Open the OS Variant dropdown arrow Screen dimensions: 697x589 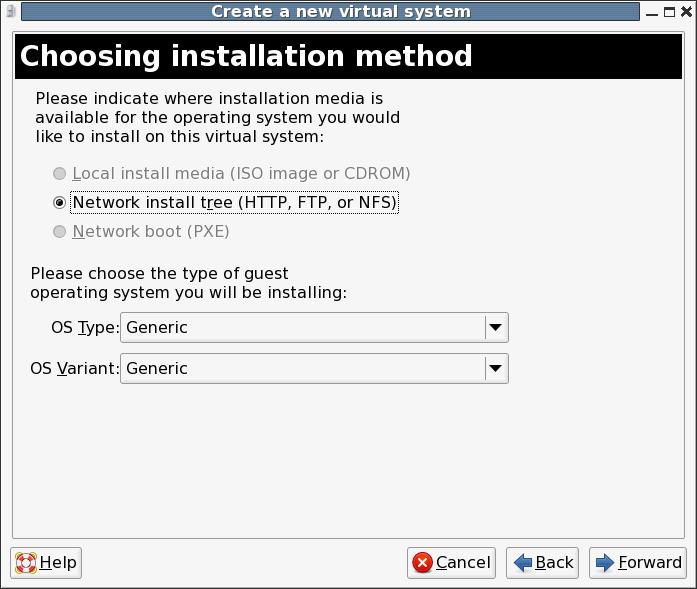(x=496, y=369)
